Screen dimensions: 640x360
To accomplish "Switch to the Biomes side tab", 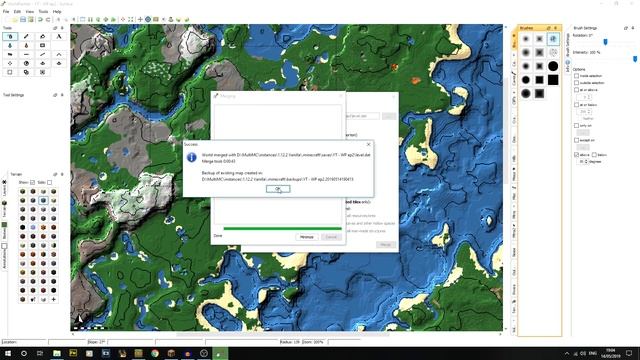I will [x=4, y=231].
